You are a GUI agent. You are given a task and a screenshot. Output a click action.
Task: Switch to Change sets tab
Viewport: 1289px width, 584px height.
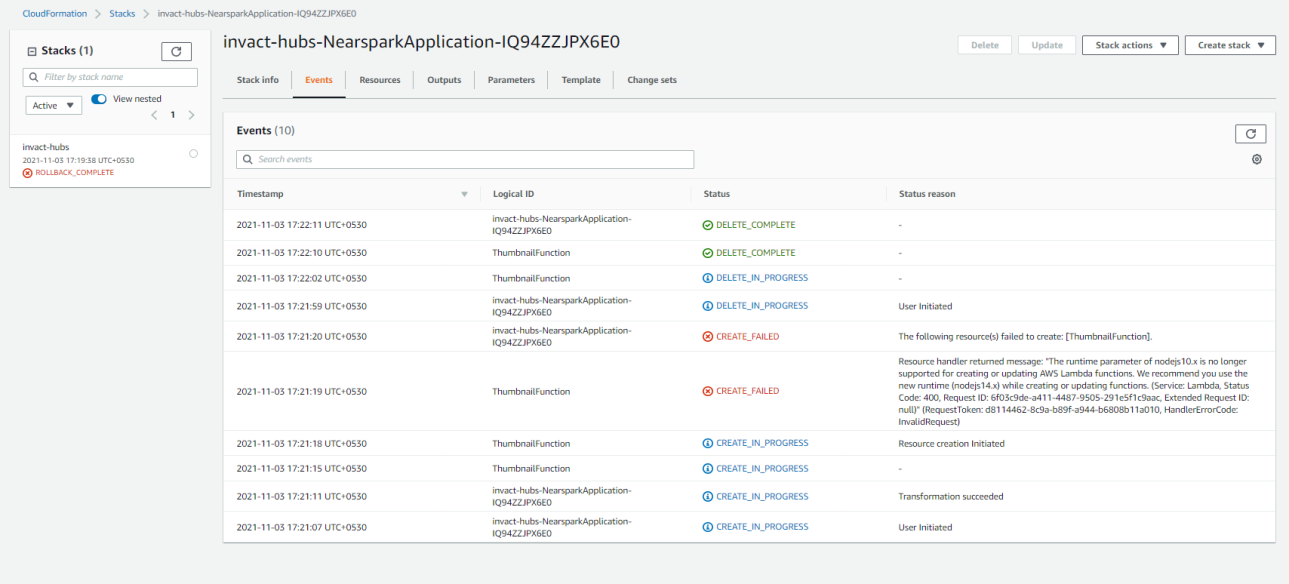click(x=652, y=80)
